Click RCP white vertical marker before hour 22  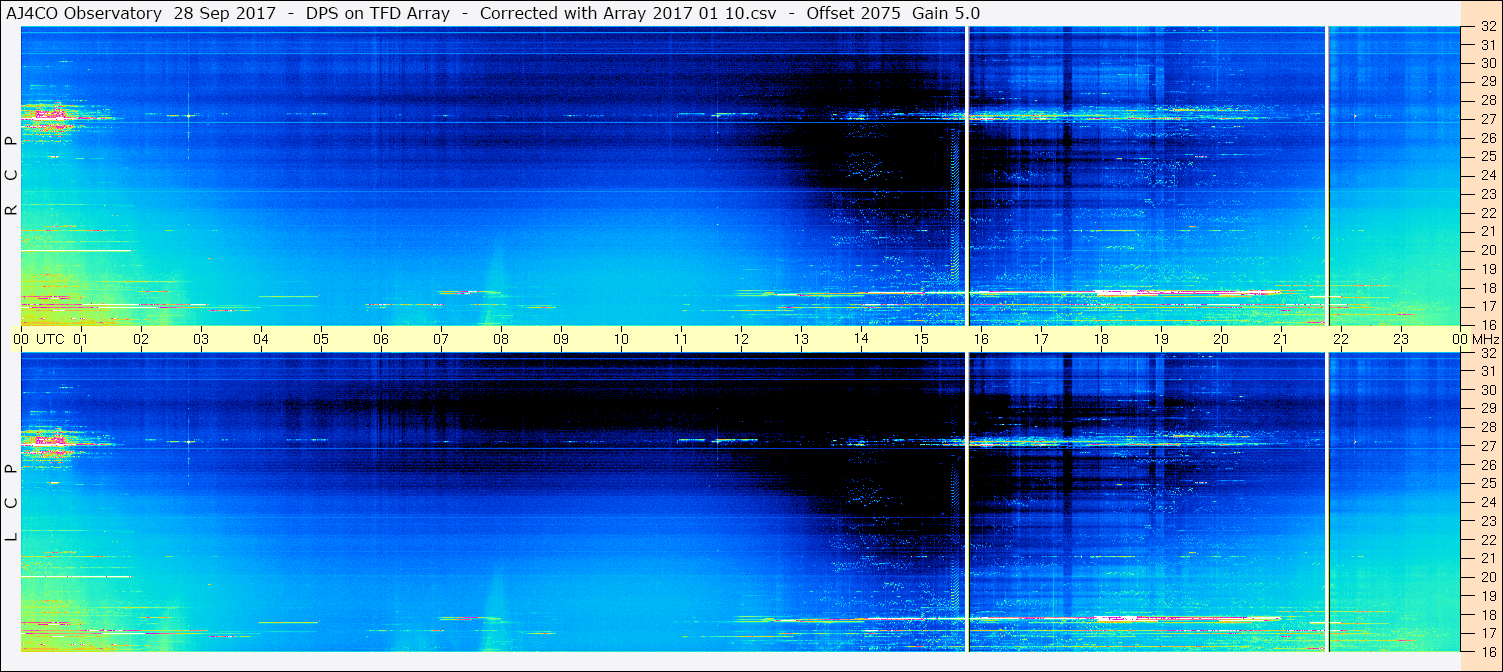(1326, 176)
